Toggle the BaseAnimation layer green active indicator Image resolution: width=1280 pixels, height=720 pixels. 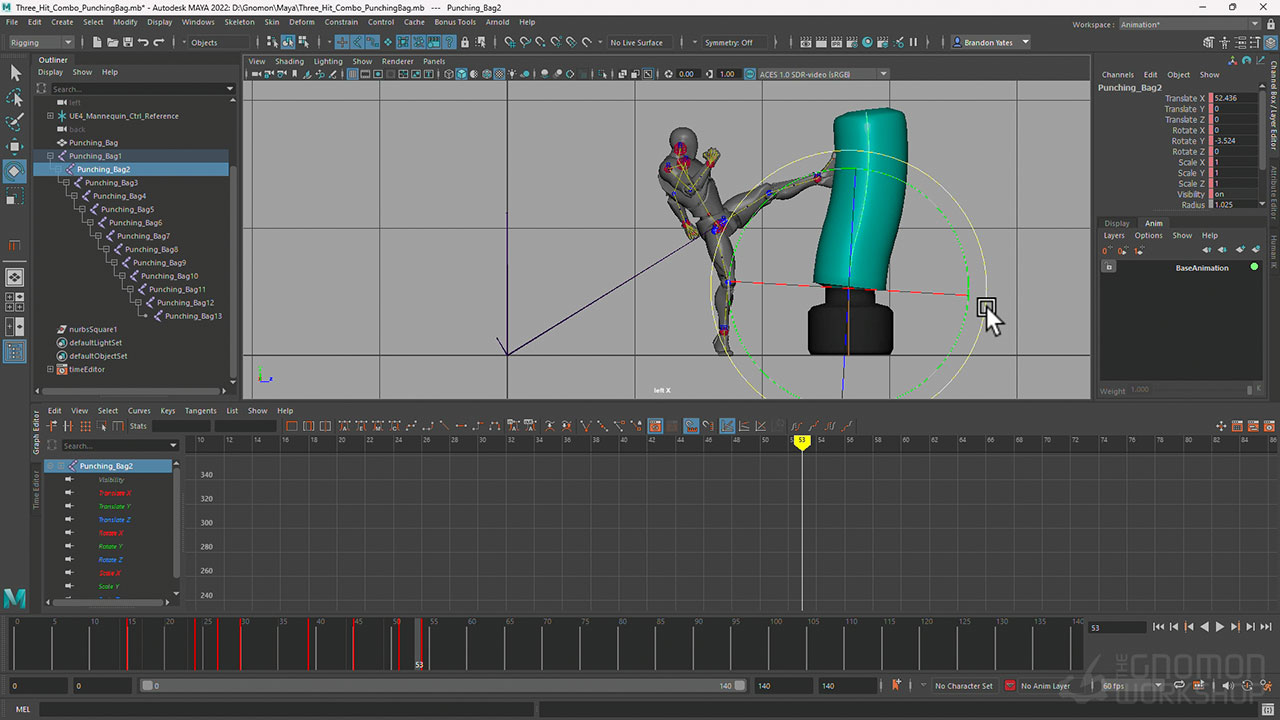click(1254, 267)
